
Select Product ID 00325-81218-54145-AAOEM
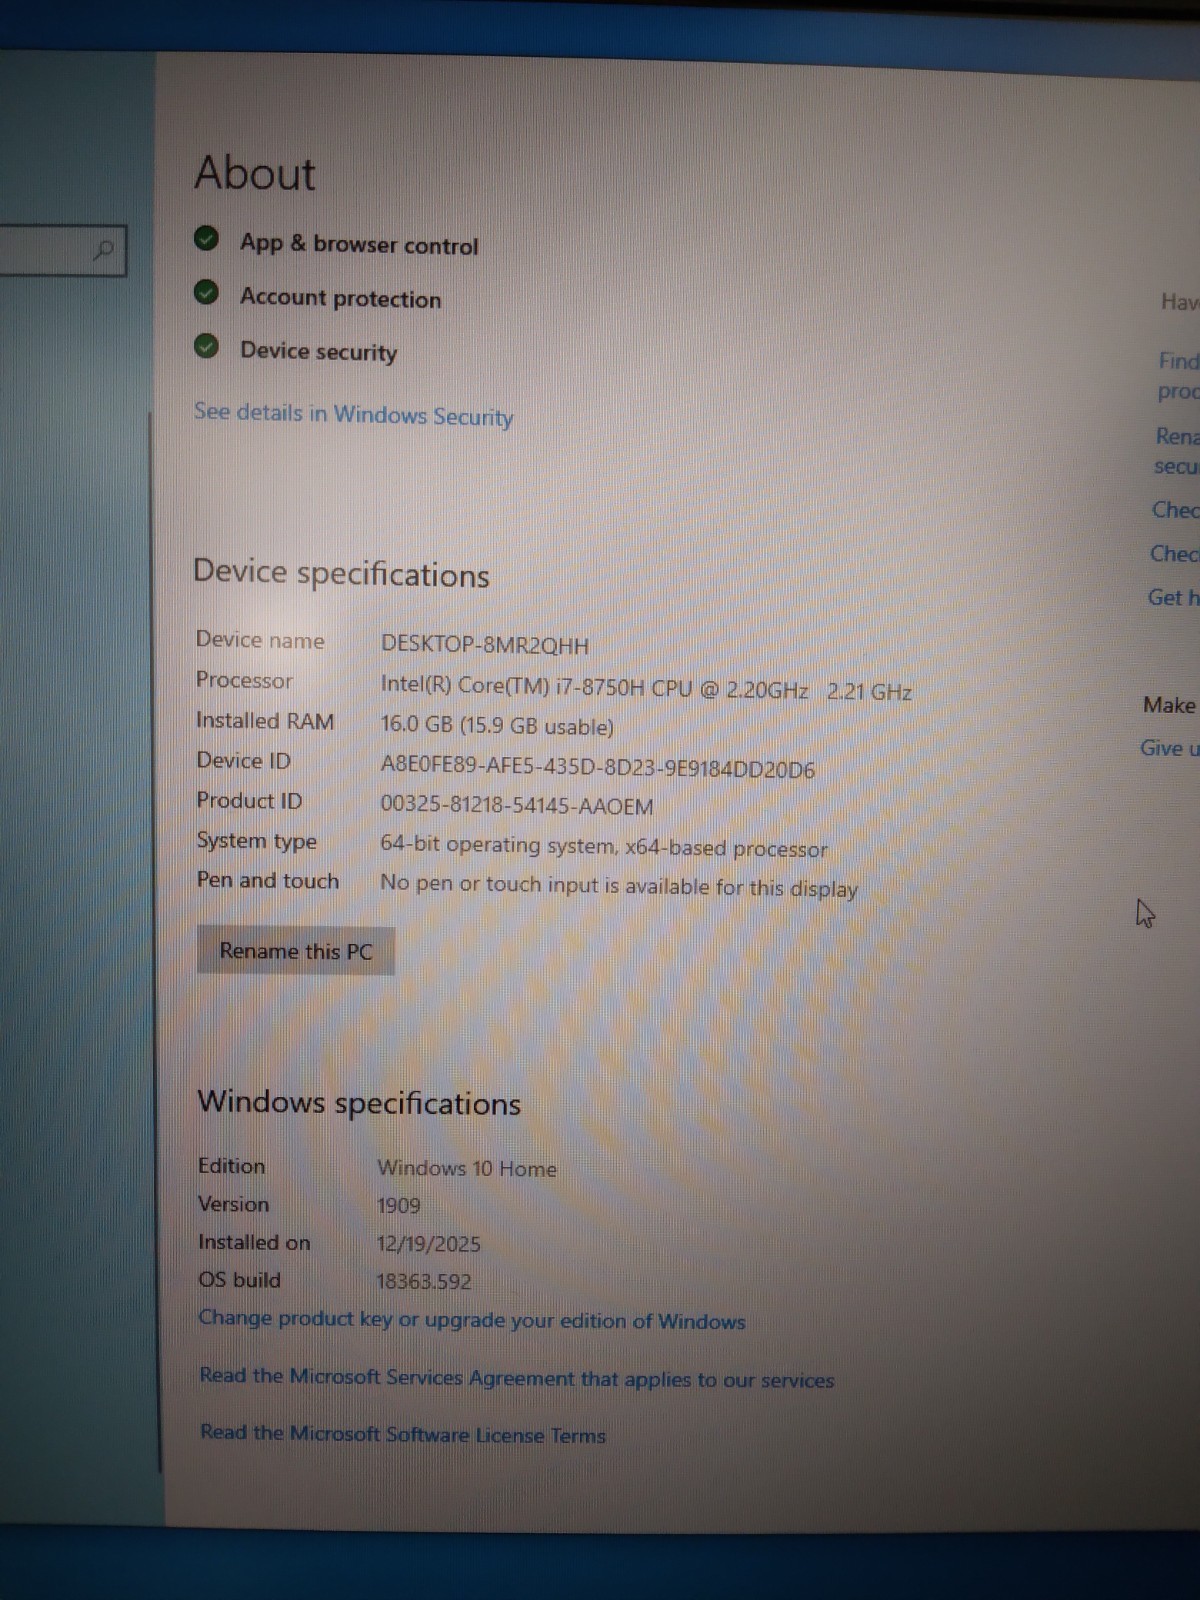[x=517, y=806]
